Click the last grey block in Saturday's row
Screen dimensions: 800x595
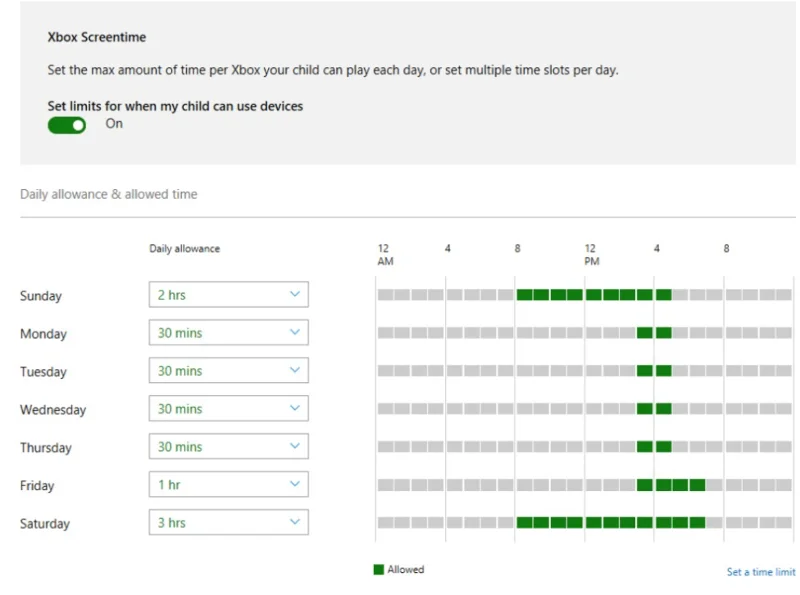(x=783, y=523)
